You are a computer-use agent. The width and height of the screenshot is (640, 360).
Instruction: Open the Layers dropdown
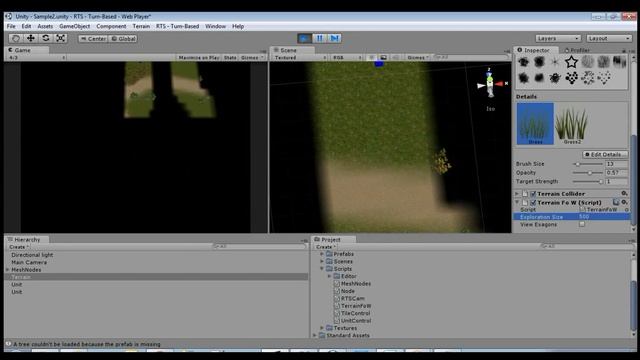pyautogui.click(x=558, y=38)
